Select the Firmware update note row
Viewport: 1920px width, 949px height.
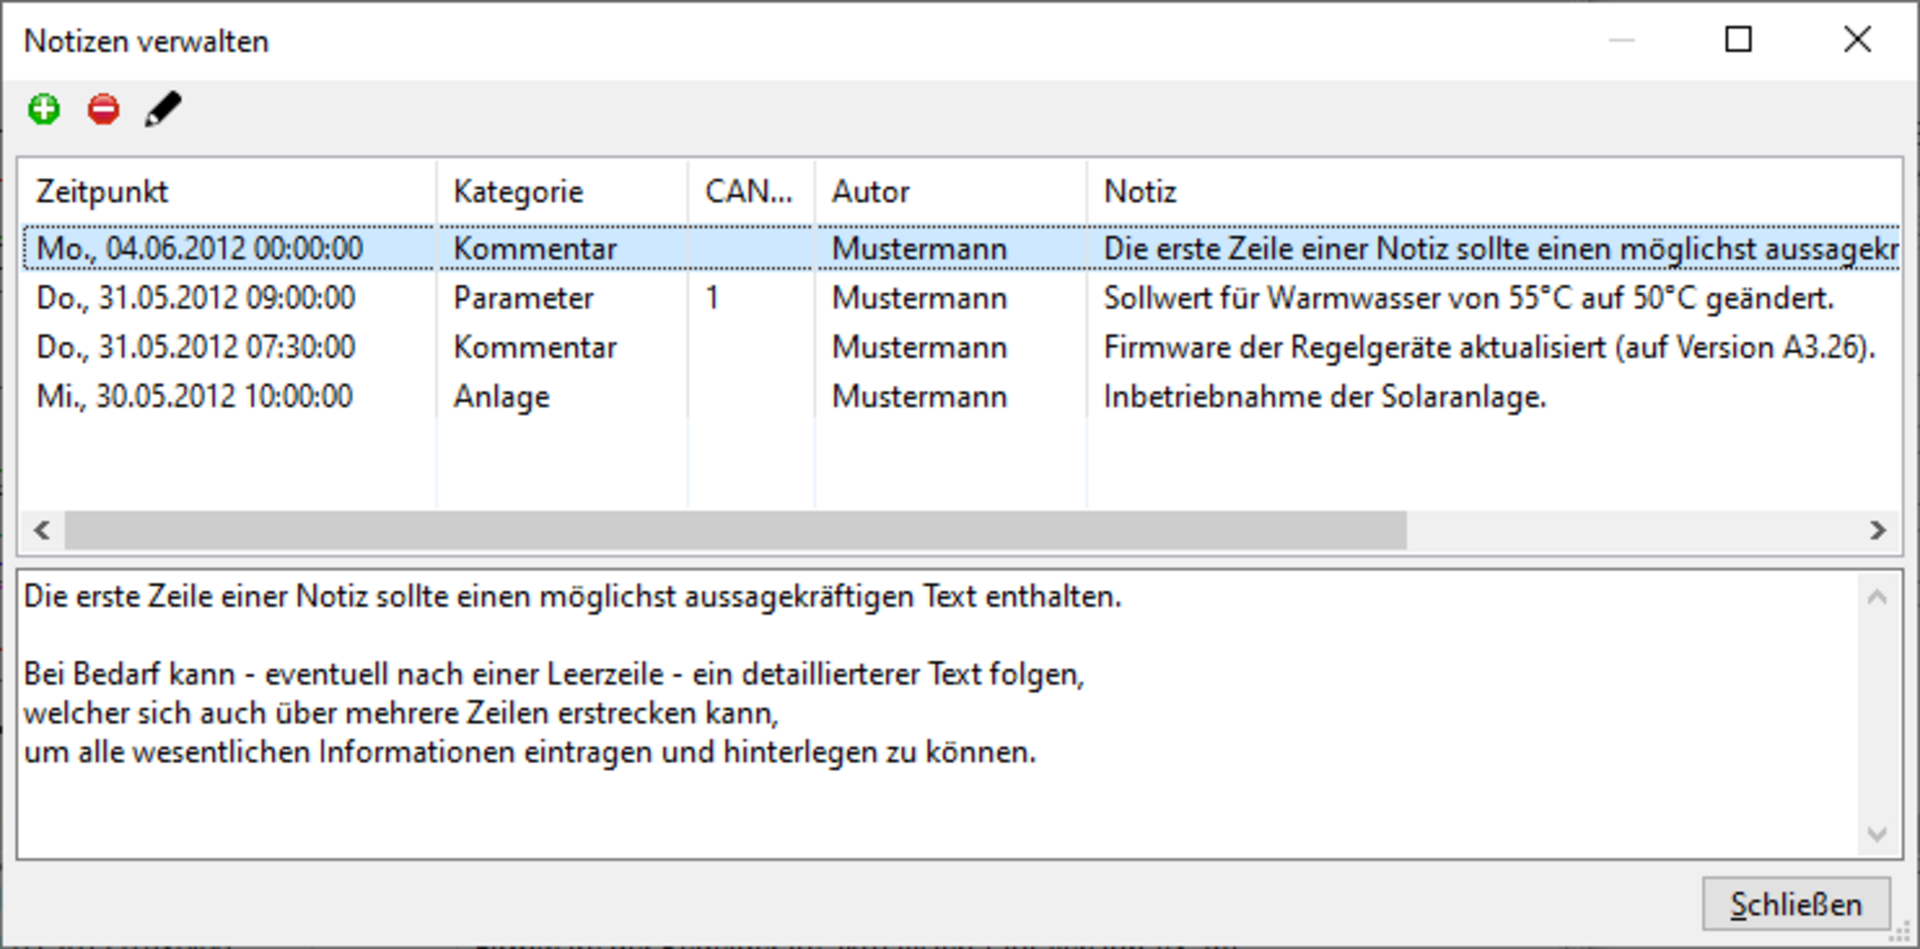1488,347
